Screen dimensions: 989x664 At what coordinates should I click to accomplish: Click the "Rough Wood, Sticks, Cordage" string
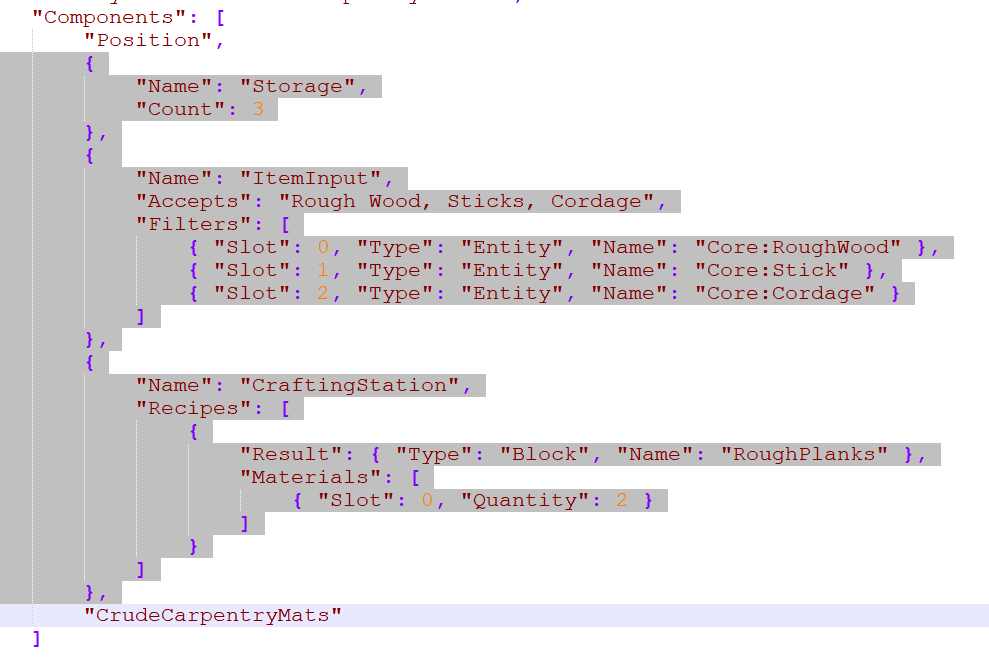pos(466,201)
